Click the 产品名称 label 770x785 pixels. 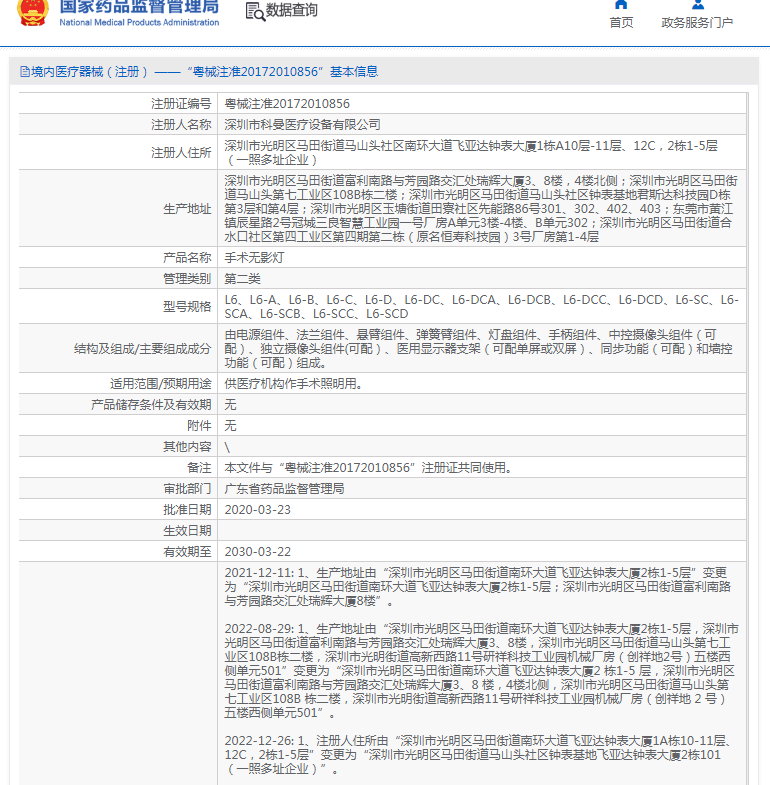(x=187, y=258)
